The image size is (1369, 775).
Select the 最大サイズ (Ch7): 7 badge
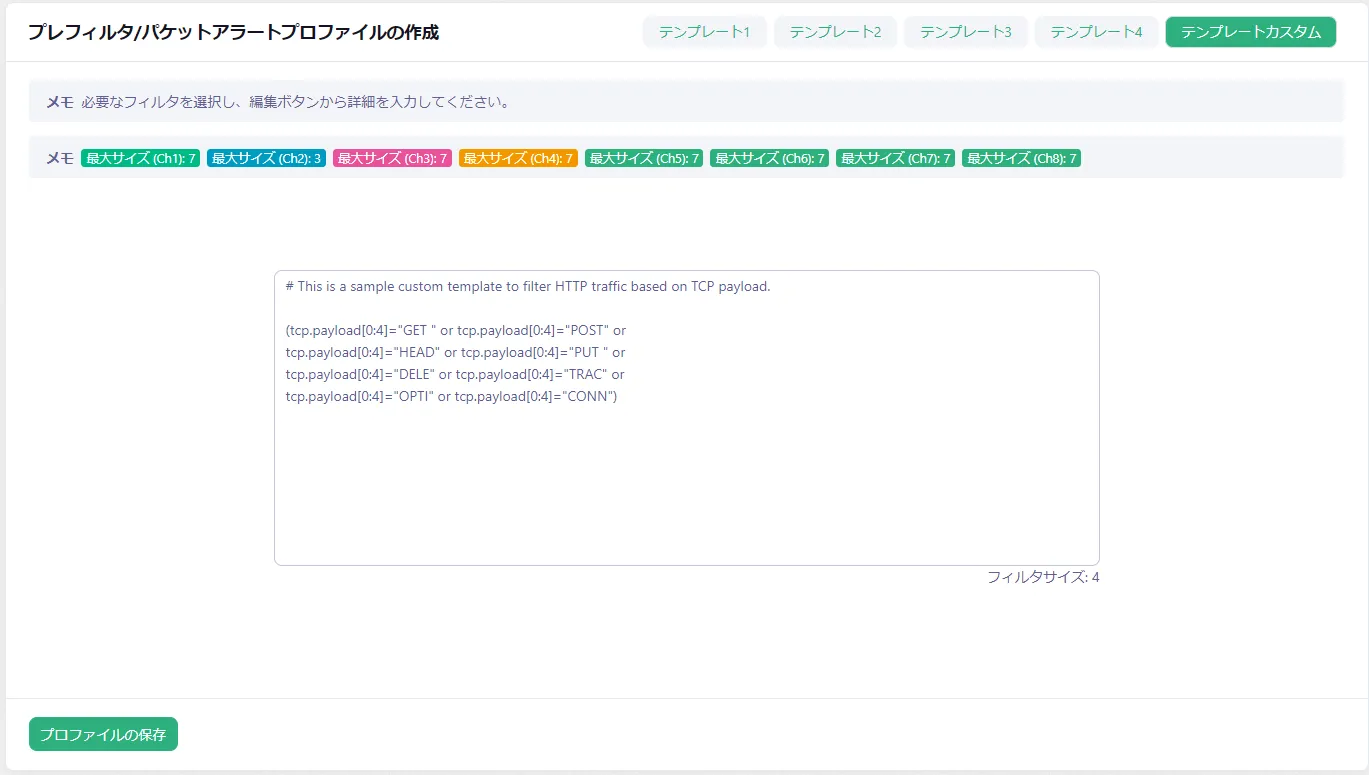tap(895, 158)
